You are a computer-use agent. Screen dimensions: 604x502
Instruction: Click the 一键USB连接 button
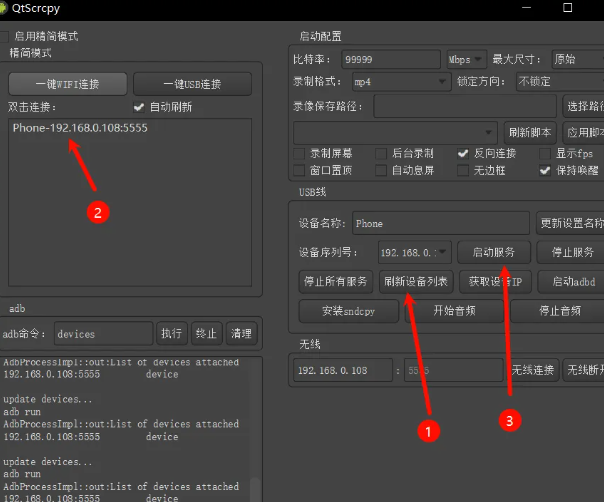(x=192, y=84)
